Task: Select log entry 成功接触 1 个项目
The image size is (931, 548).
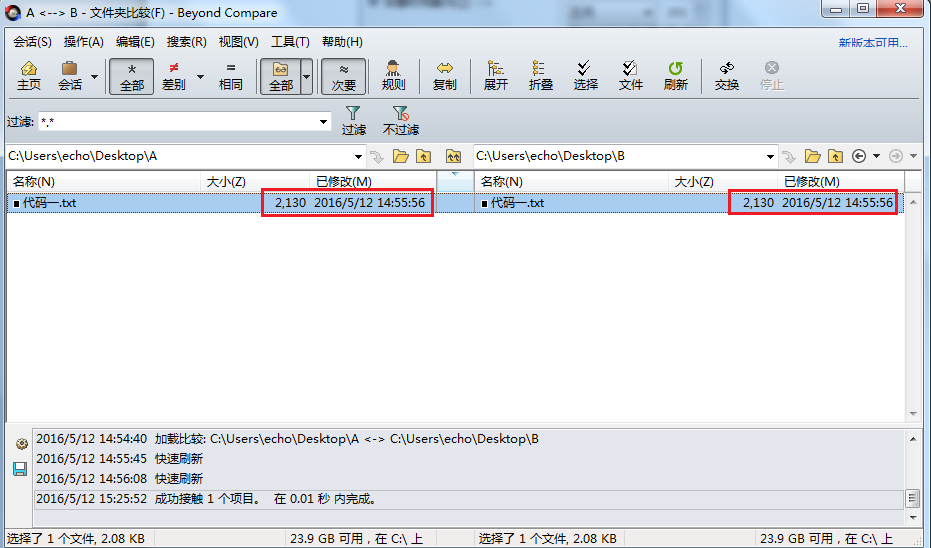Action: coord(469,499)
